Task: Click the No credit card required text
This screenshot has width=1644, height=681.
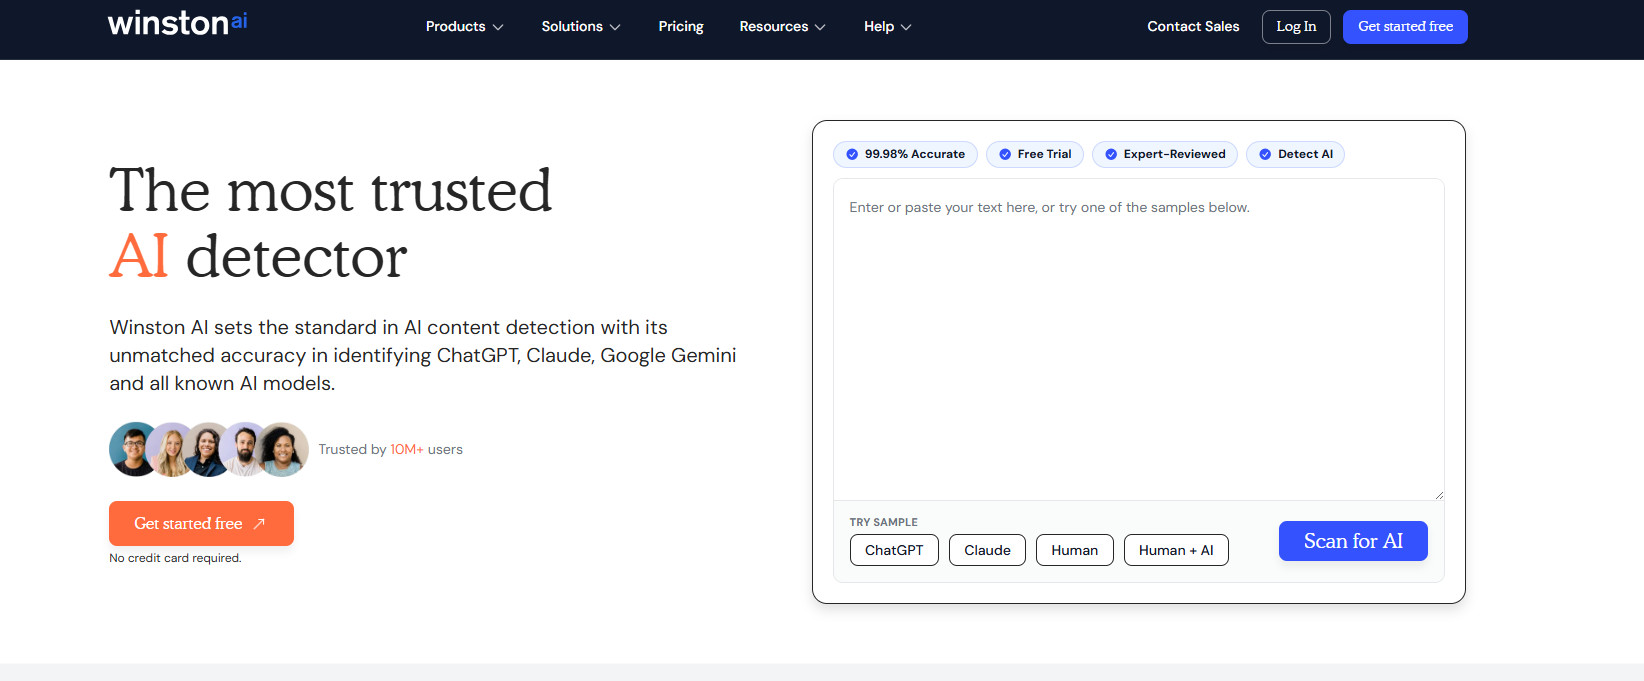Action: 175,558
